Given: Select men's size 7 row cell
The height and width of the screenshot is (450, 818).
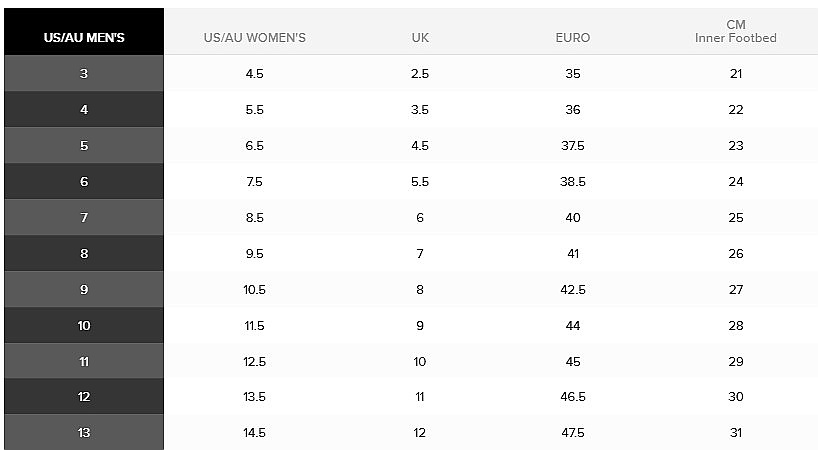Looking at the screenshot, I should 84,217.
